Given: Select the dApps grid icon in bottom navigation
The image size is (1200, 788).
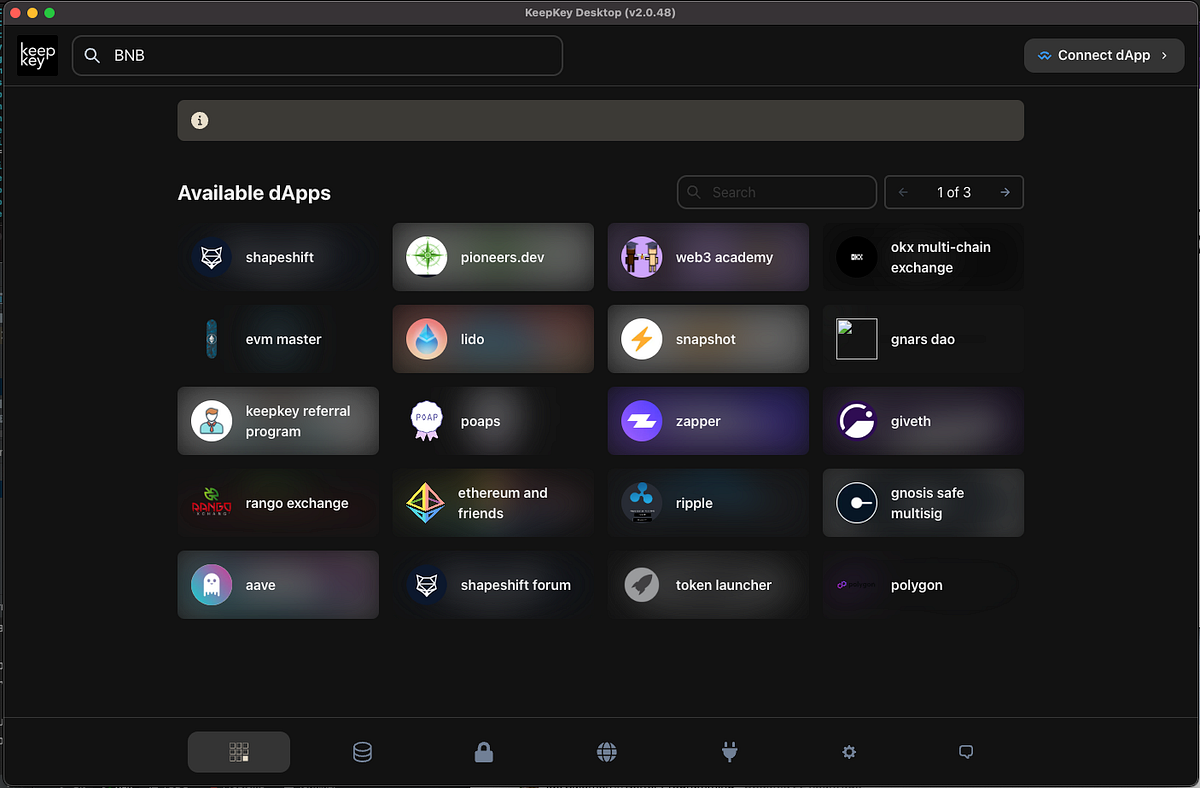Looking at the screenshot, I should [238, 752].
